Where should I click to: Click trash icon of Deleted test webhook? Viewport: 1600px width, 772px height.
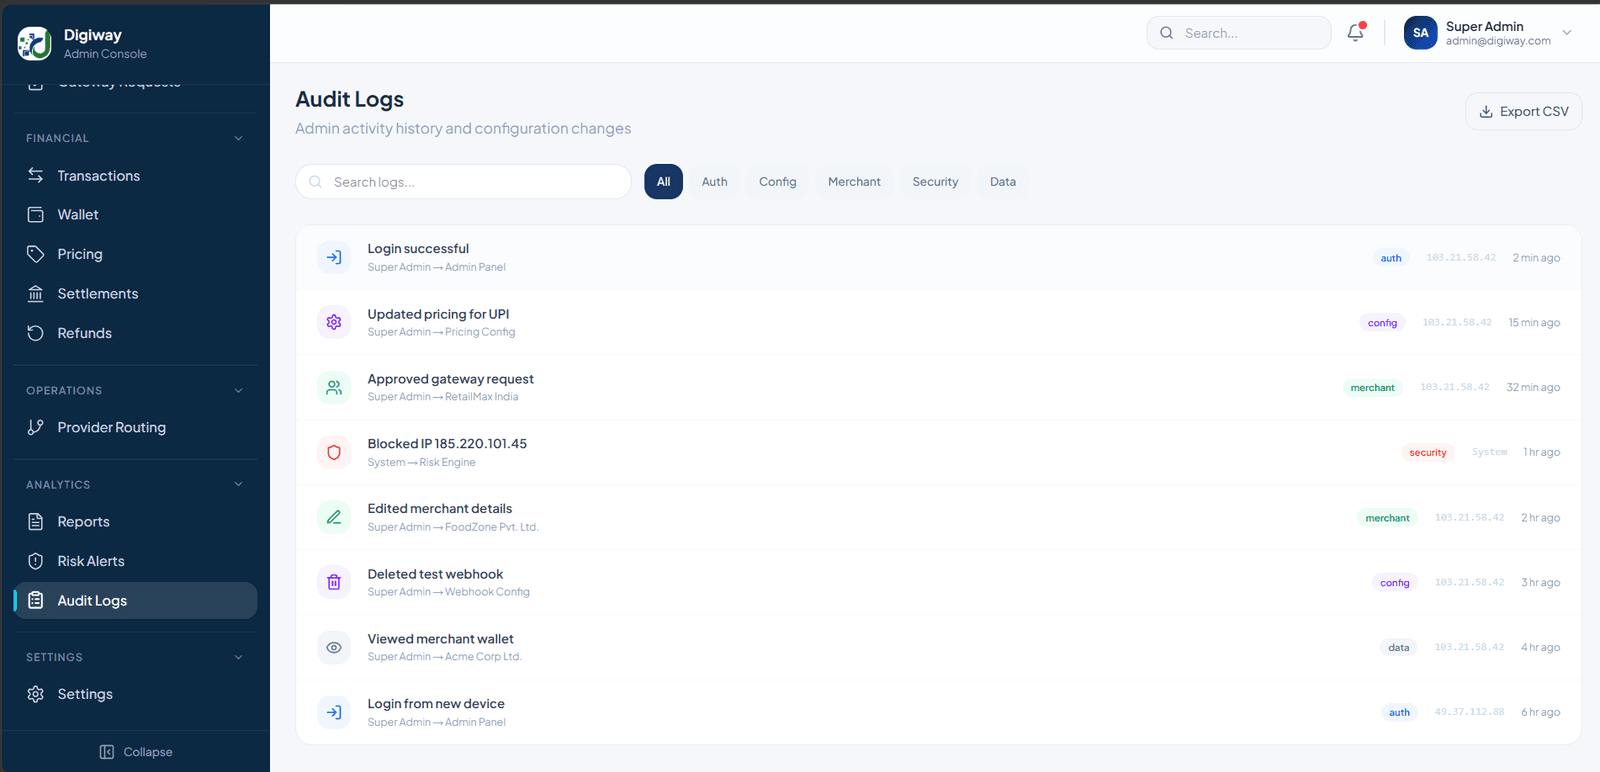click(334, 582)
